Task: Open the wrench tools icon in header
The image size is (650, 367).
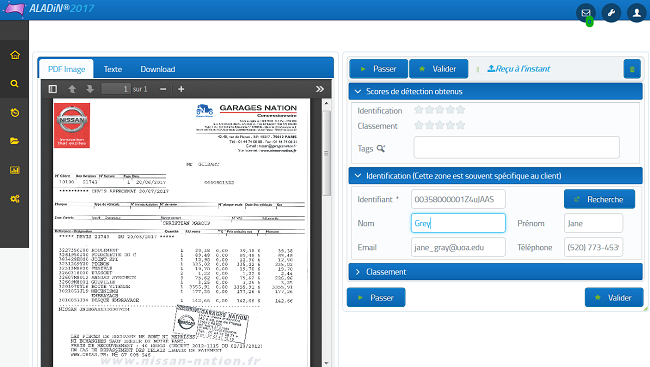Action: tap(611, 13)
